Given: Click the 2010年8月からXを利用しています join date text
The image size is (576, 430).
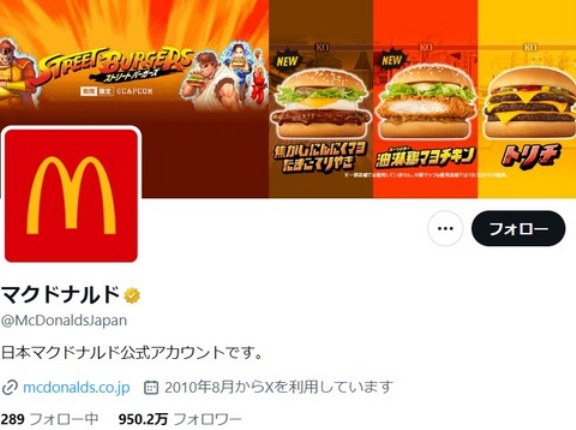Looking at the screenshot, I should click(x=279, y=387).
